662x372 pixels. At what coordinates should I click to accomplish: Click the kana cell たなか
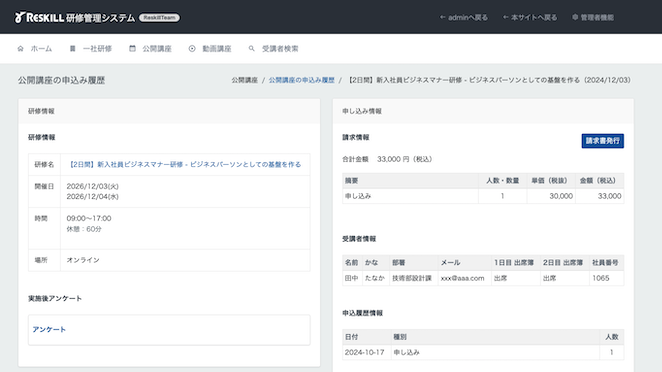point(374,278)
